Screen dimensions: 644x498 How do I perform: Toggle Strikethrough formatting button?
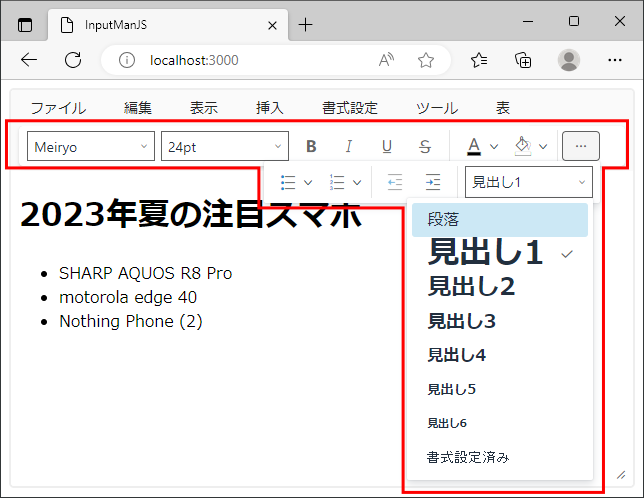[425, 146]
